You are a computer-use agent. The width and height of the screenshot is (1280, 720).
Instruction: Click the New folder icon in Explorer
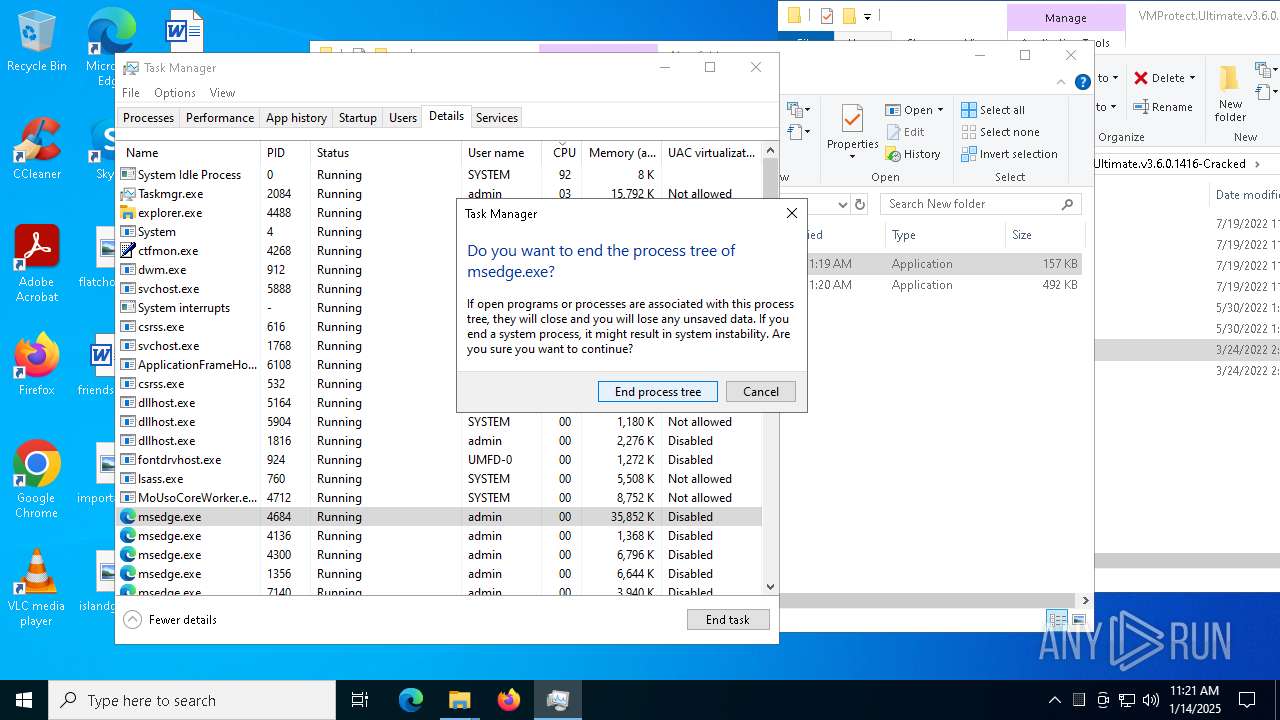(x=1230, y=78)
